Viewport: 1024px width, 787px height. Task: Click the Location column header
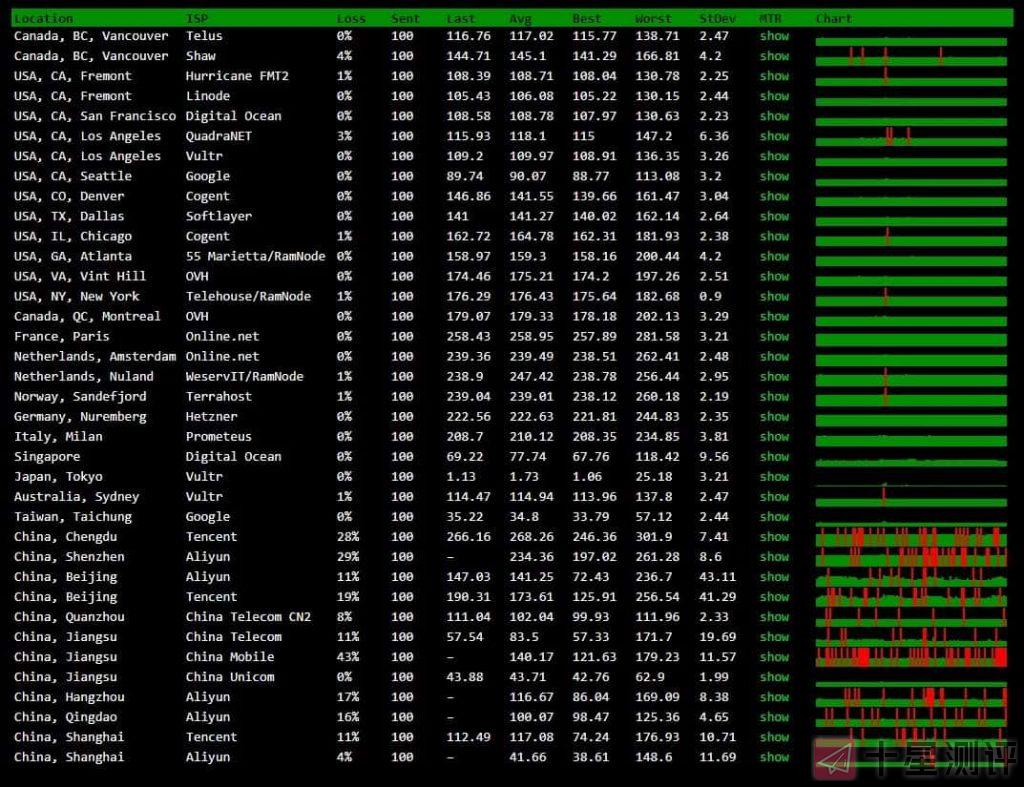(x=43, y=18)
